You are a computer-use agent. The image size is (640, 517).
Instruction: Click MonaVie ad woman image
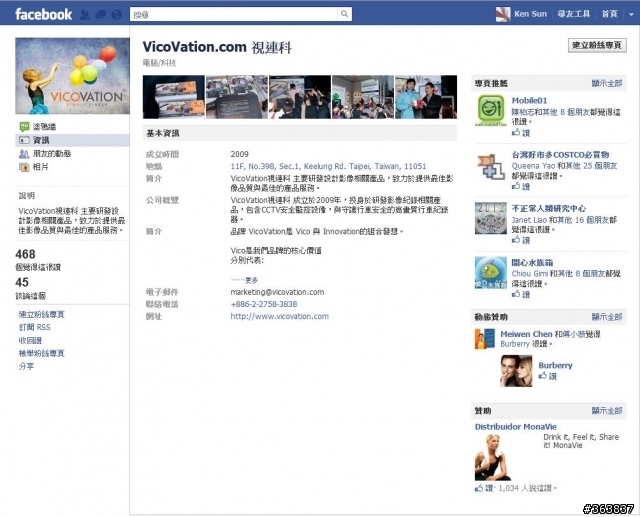point(493,457)
